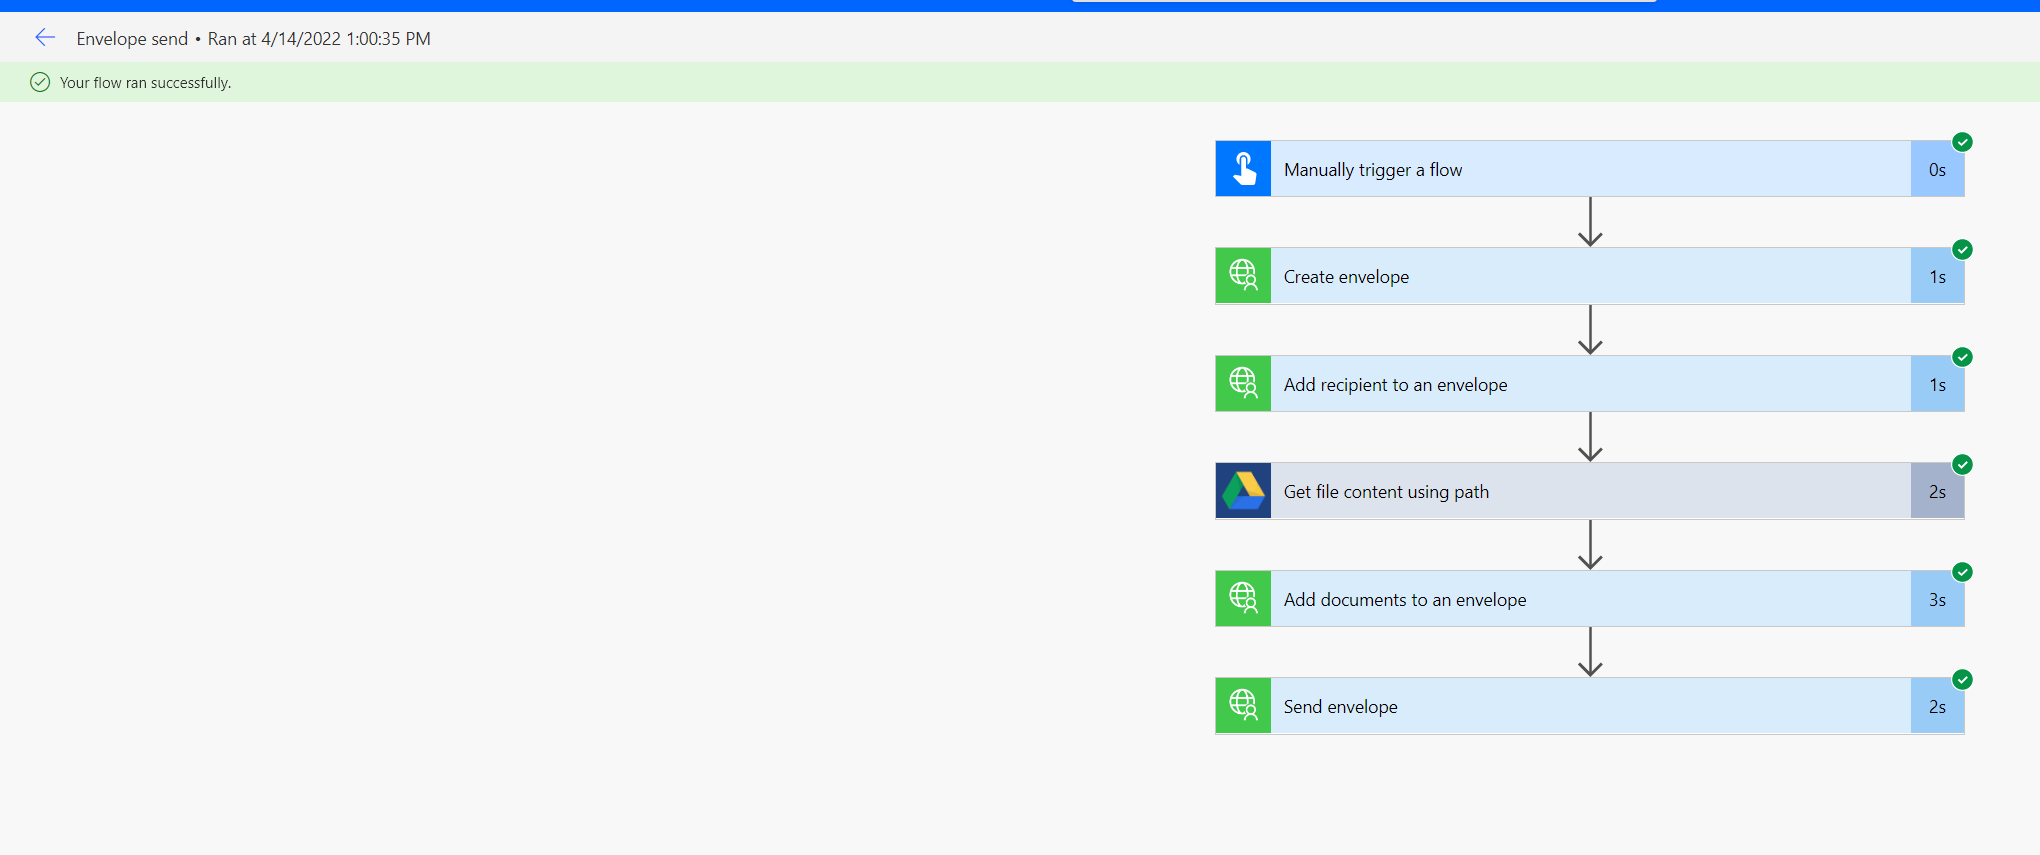
Task: Expand the Add recipient to an envelope step
Action: click(x=1590, y=384)
